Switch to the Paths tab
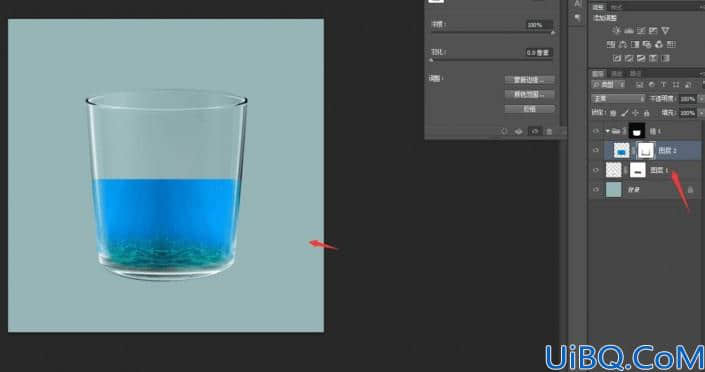The image size is (705, 372). [635, 73]
